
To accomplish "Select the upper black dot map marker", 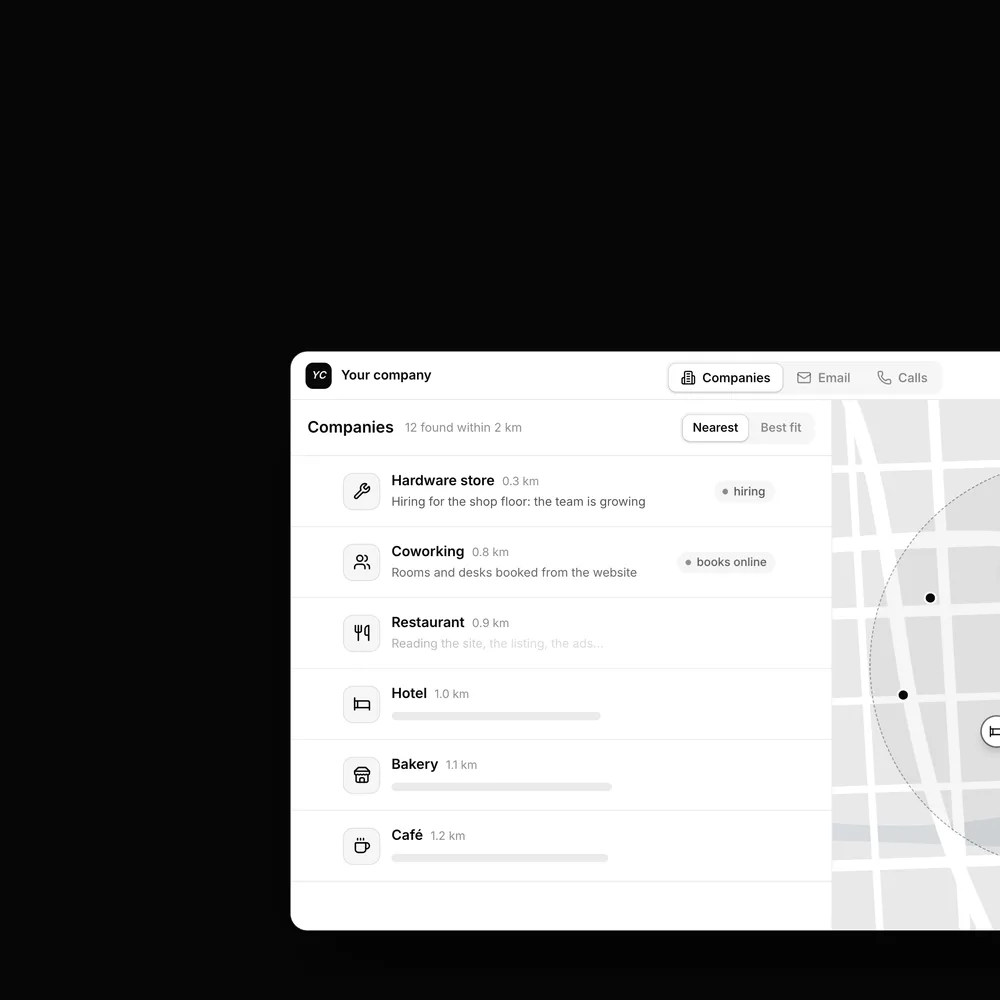I will coord(930,598).
